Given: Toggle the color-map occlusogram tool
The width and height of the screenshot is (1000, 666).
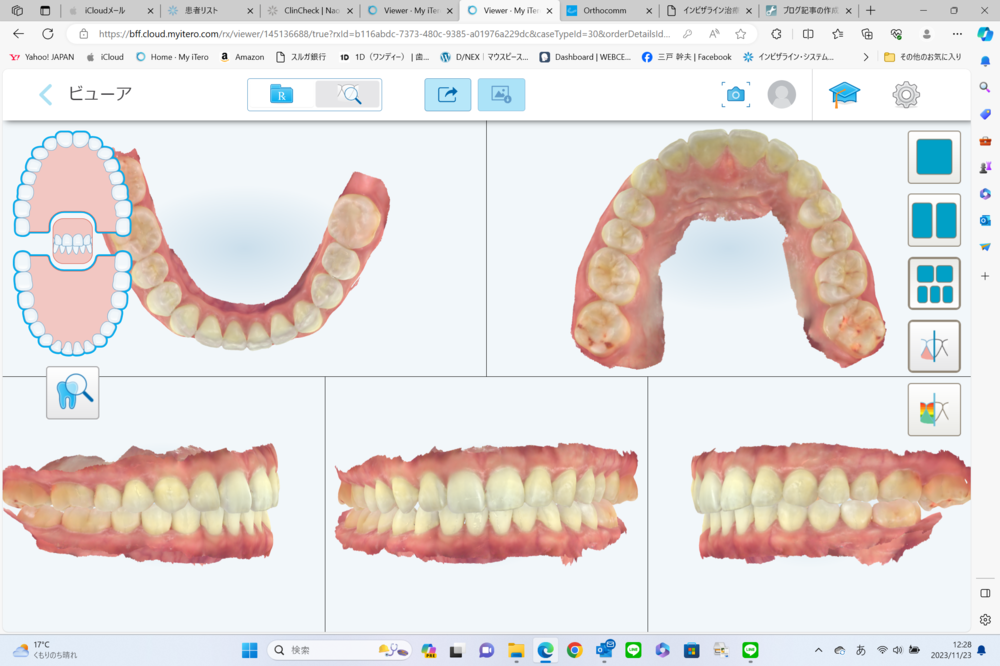Looking at the screenshot, I should (x=934, y=410).
